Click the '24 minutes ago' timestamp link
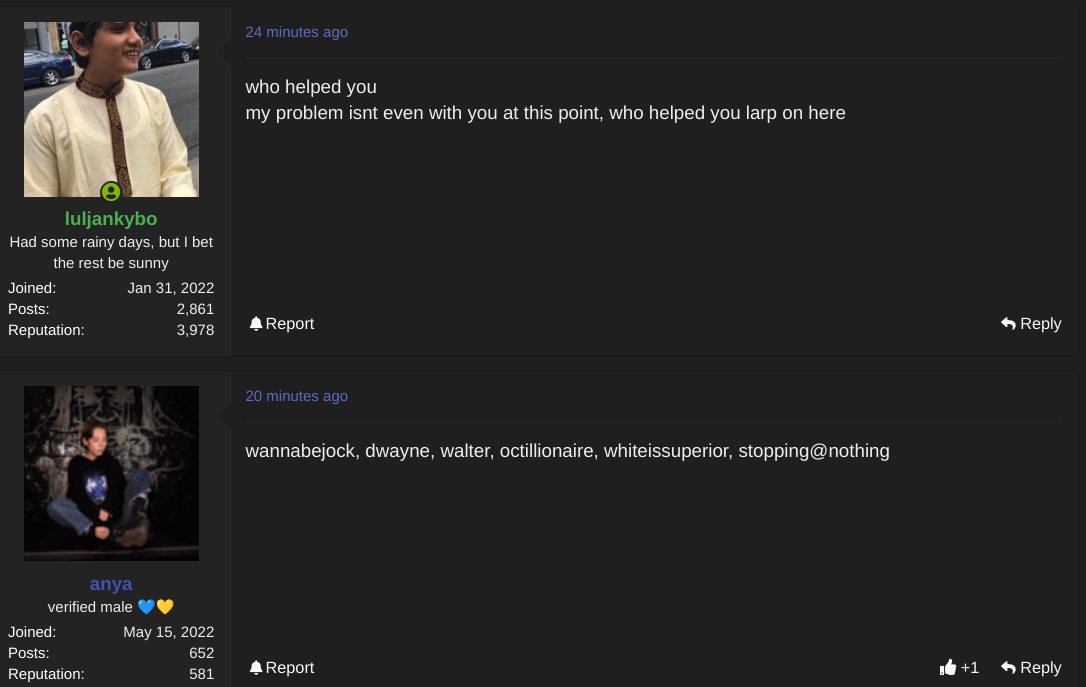1086x687 pixels. click(296, 32)
